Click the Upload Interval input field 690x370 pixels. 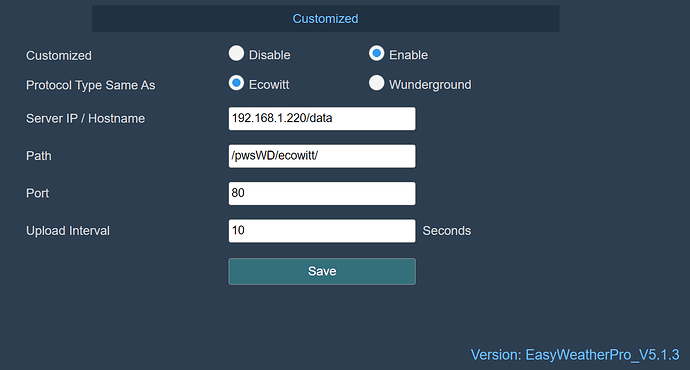[x=322, y=231]
